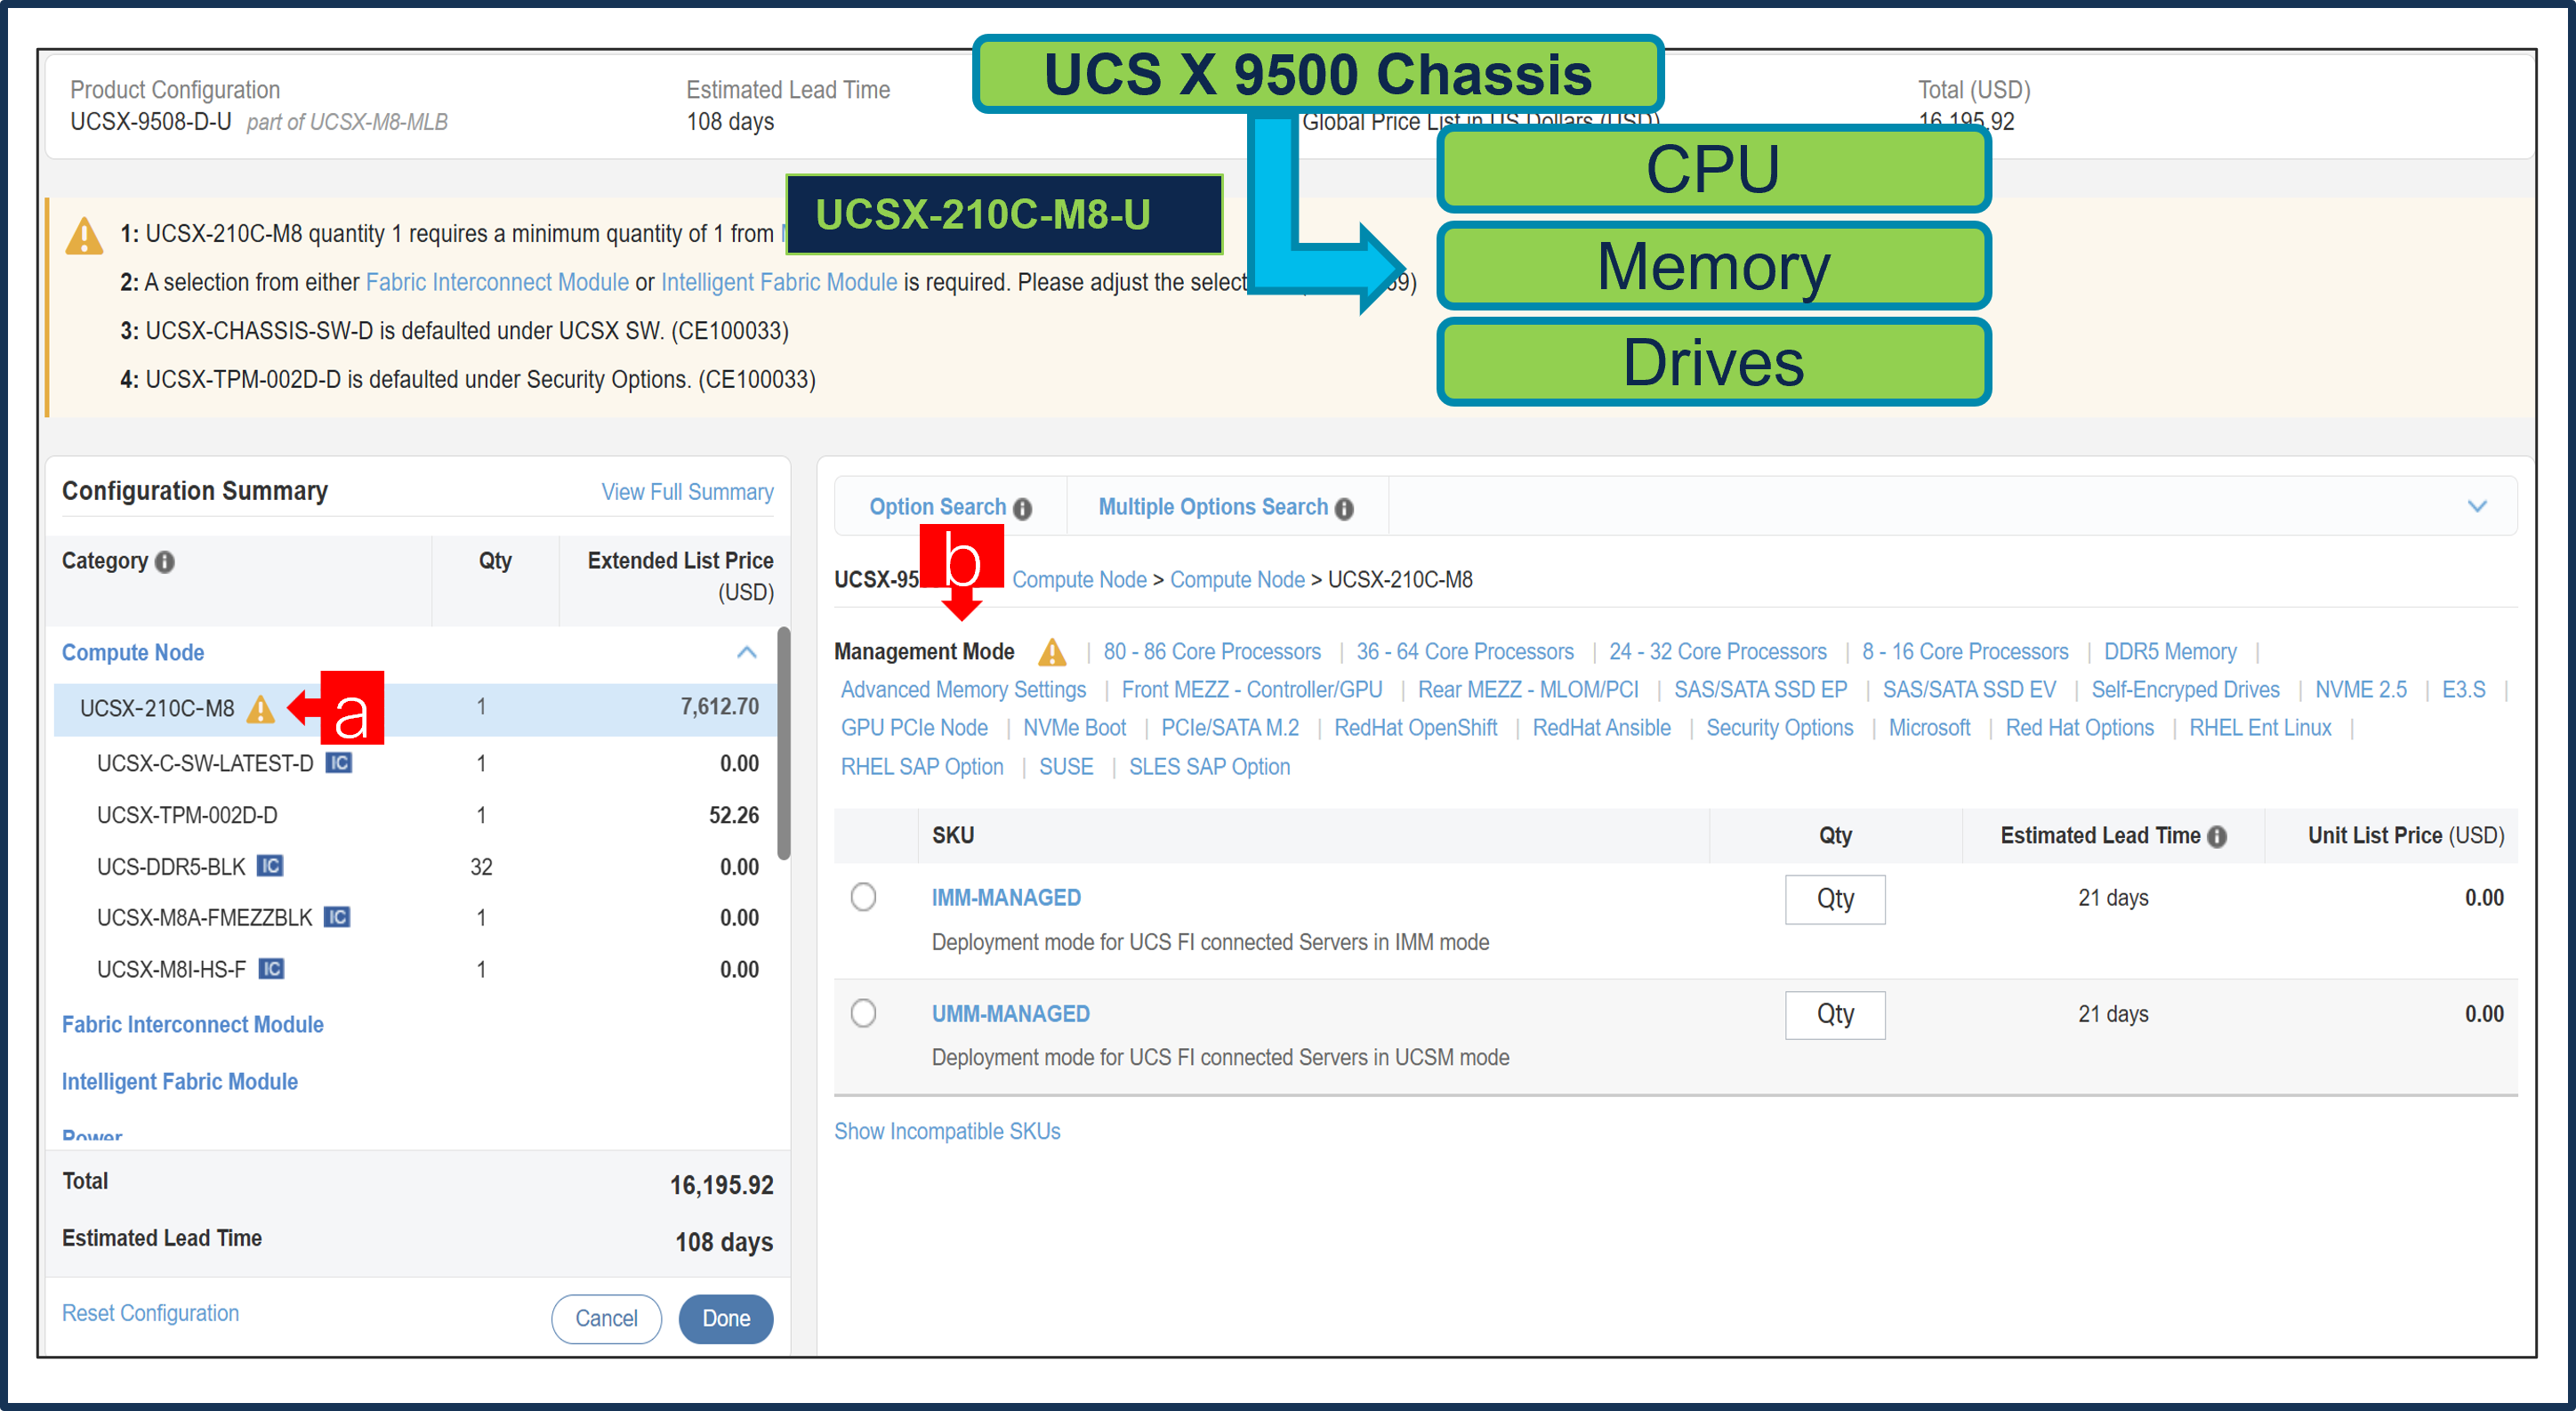Open SAS/SATA SSD EV options

pos(1969,690)
